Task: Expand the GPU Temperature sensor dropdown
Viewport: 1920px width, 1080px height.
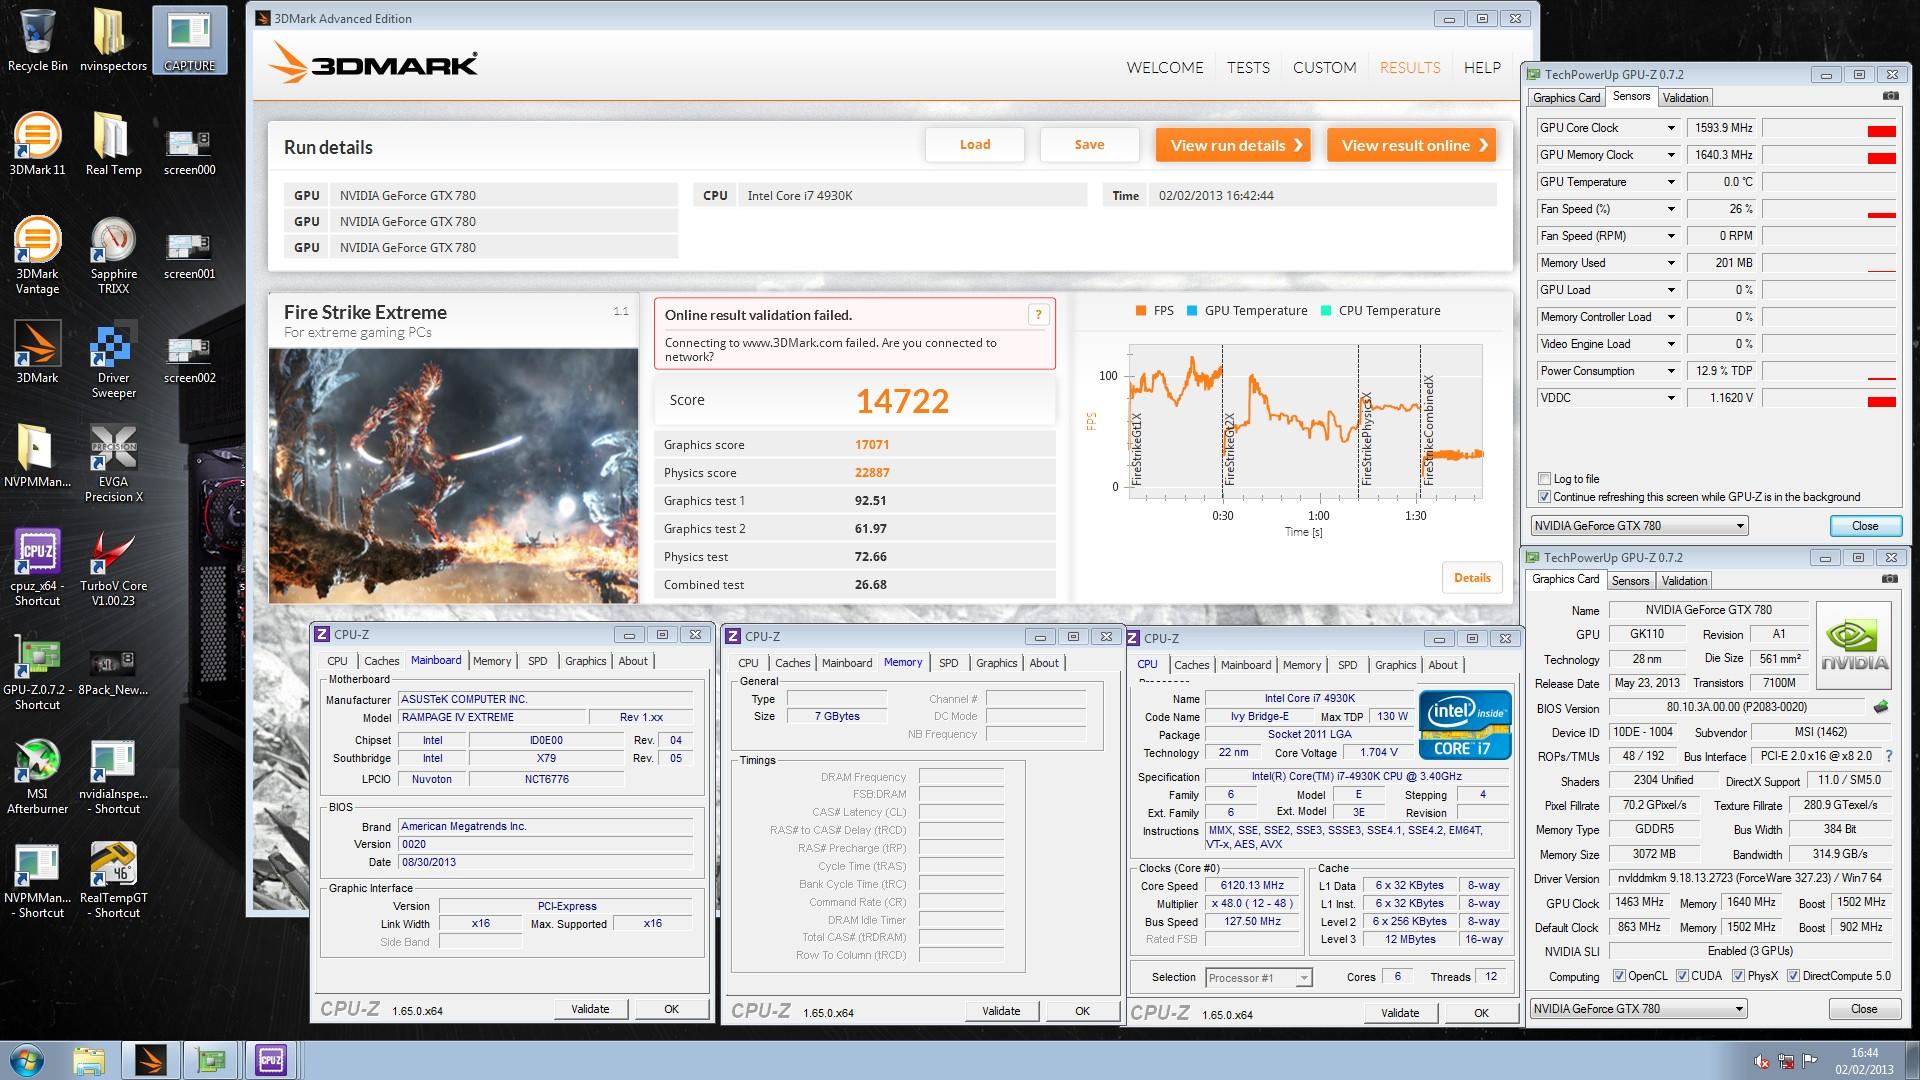Action: (1670, 182)
